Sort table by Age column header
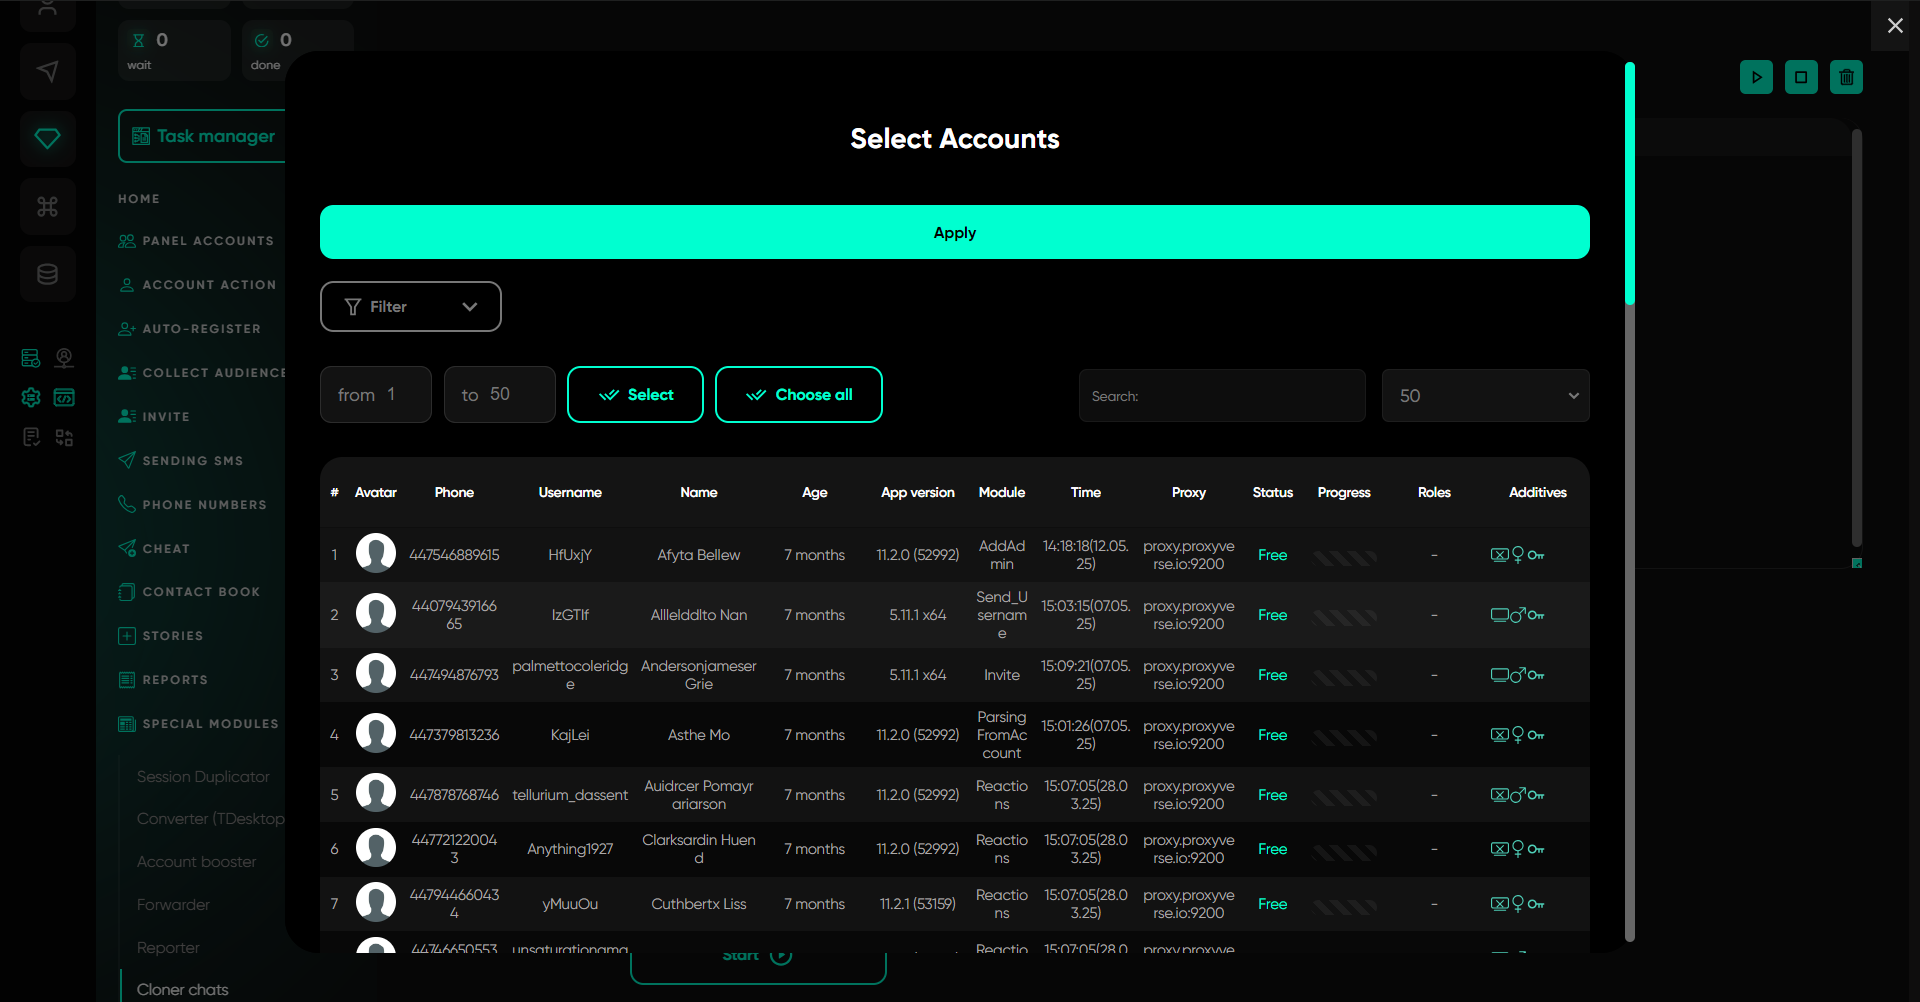1920x1002 pixels. (x=814, y=492)
